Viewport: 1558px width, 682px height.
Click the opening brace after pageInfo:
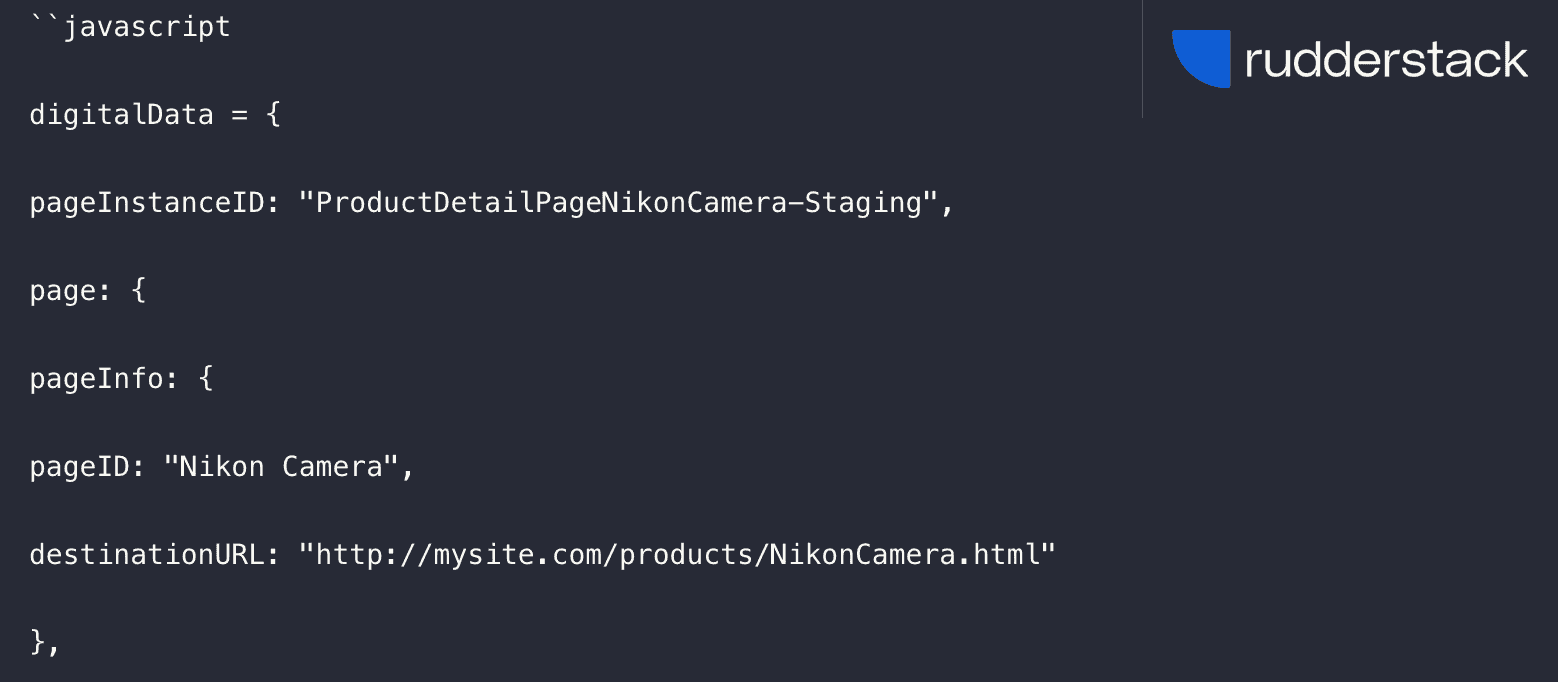coord(206,379)
